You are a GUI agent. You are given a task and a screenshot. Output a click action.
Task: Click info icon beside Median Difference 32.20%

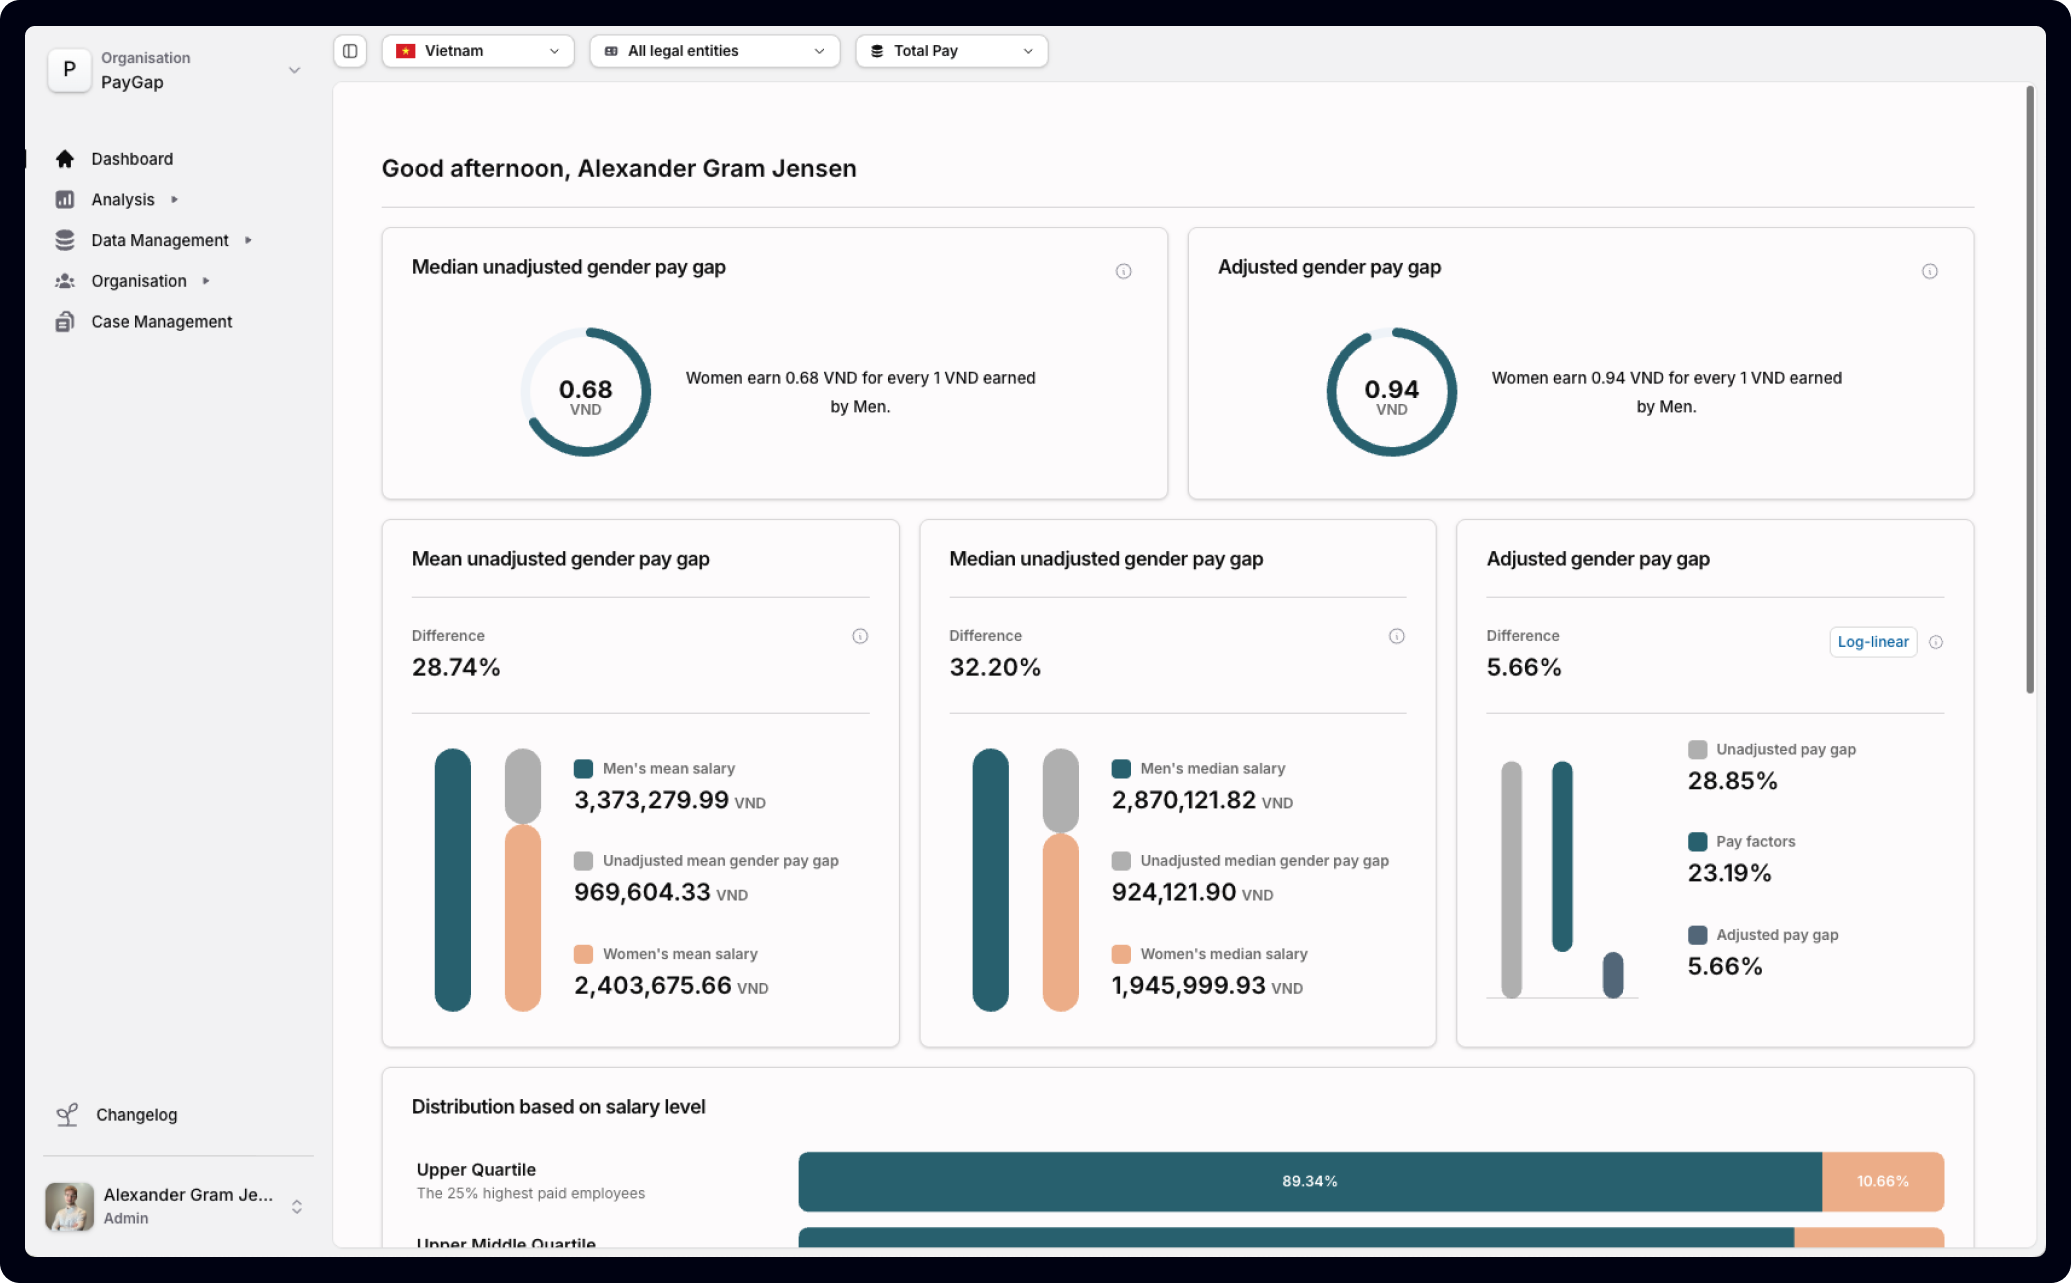[x=1396, y=636]
